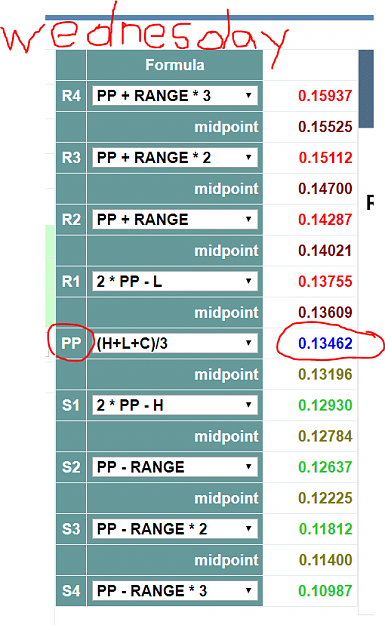Open the R1 2 * PP - L dropdown

tap(175, 281)
